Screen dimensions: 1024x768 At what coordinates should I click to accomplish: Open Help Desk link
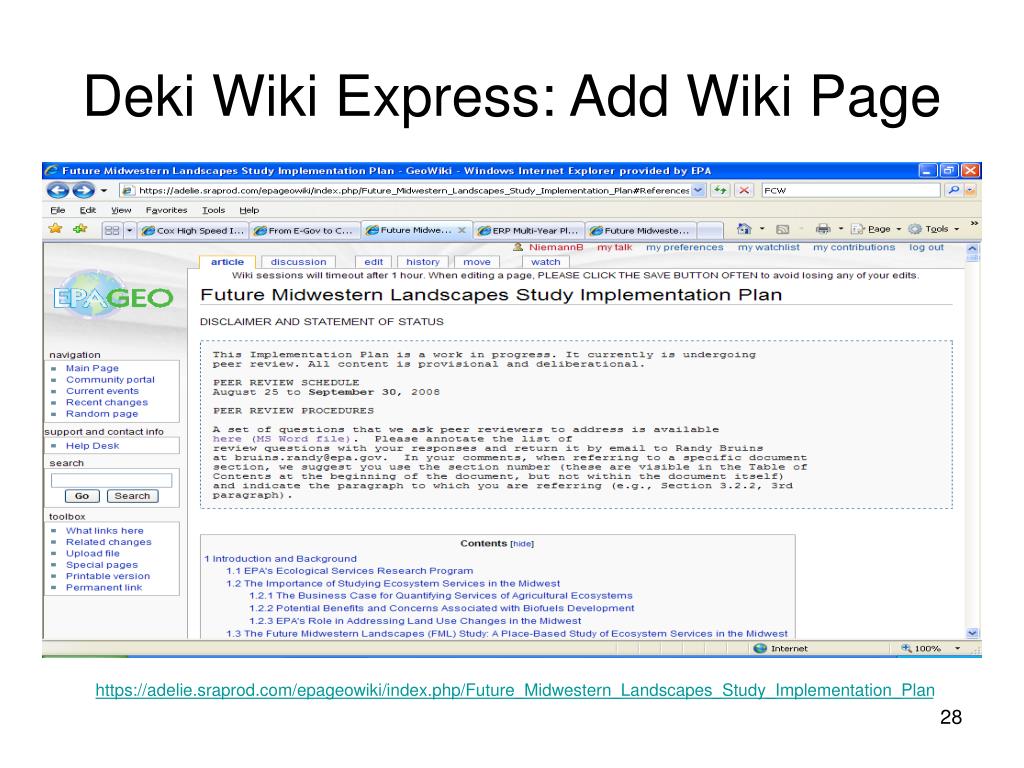click(x=92, y=446)
